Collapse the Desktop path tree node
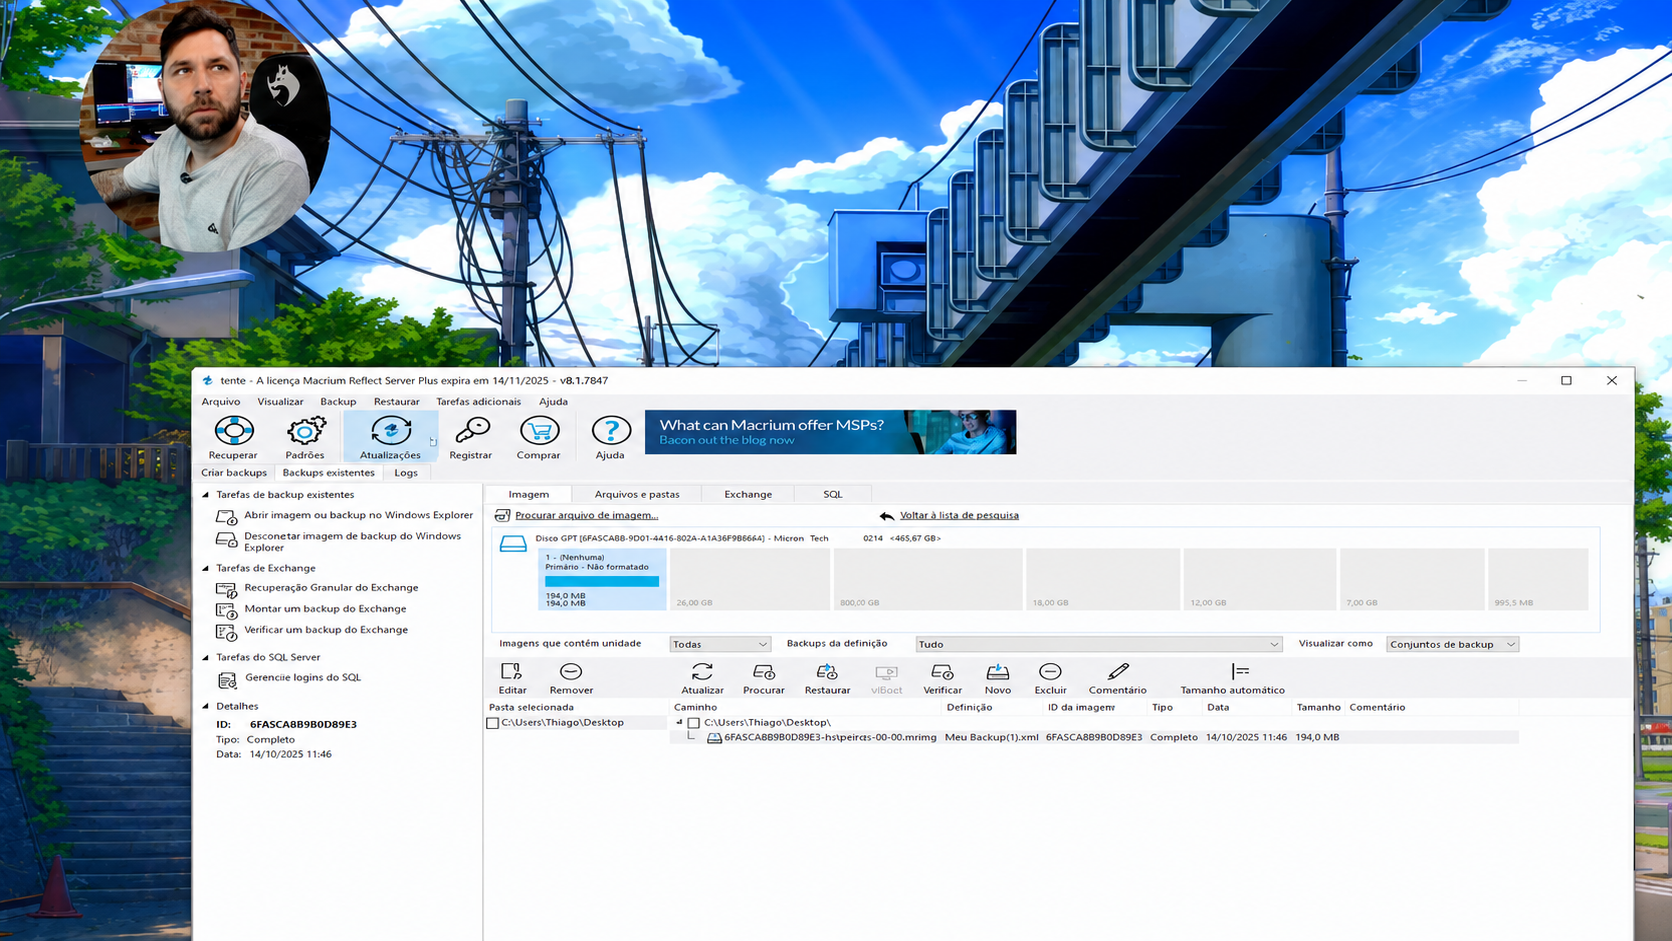The image size is (1672, 941). coord(679,722)
